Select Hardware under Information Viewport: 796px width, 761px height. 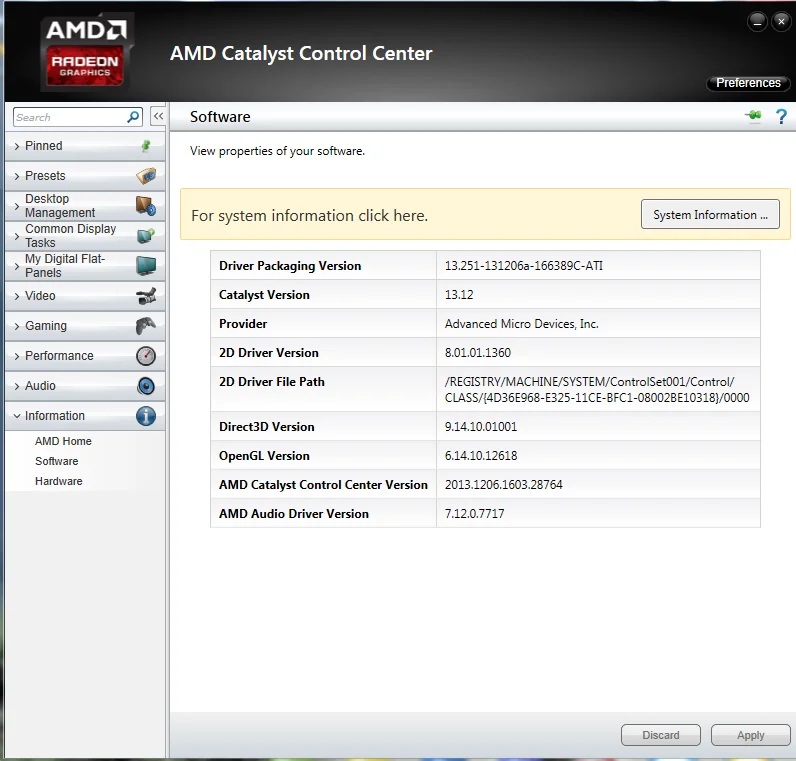point(58,481)
